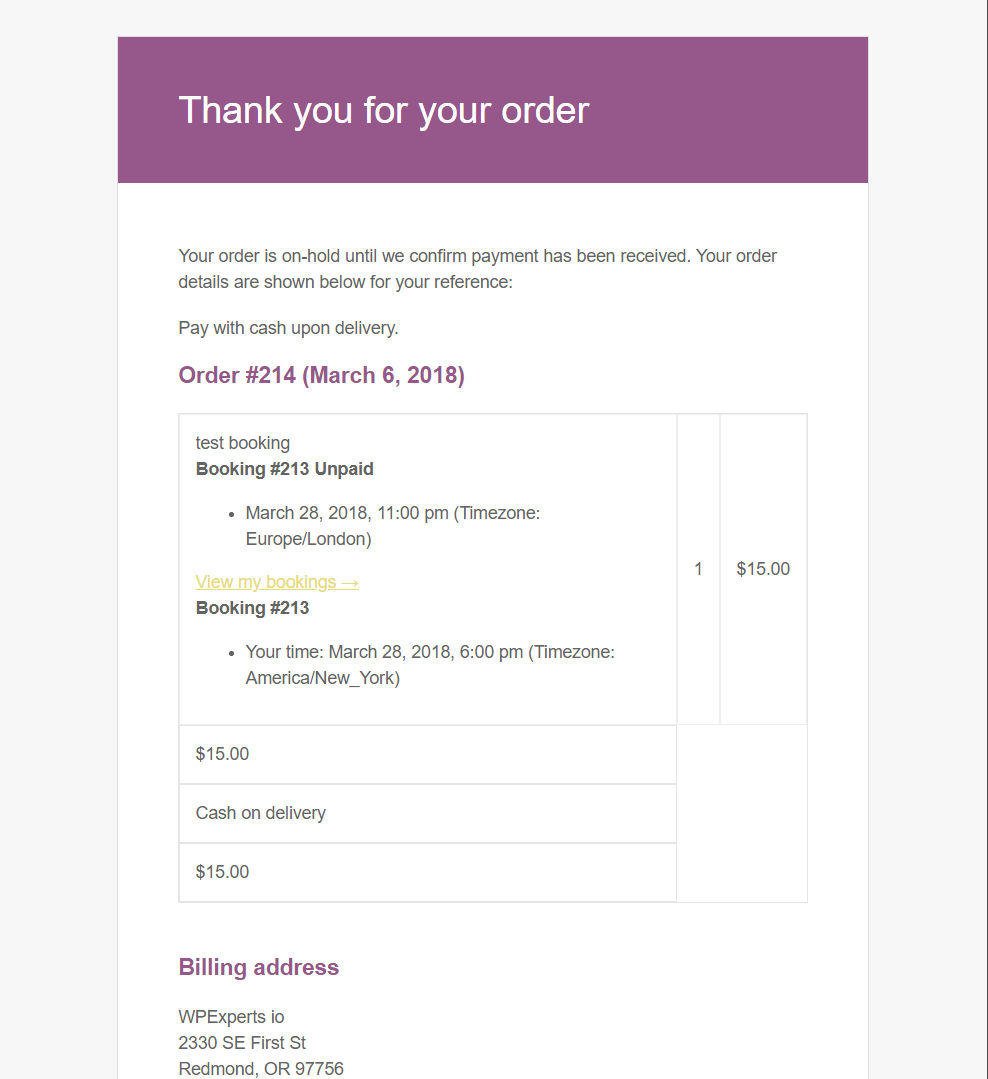The image size is (988, 1079).
Task: Click the Thank you for your order heading
Action: (383, 110)
